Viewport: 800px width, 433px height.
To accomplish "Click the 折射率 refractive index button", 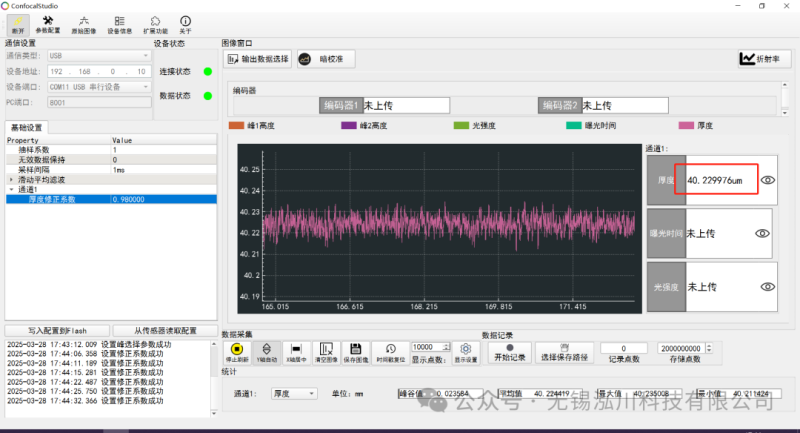I will click(763, 59).
